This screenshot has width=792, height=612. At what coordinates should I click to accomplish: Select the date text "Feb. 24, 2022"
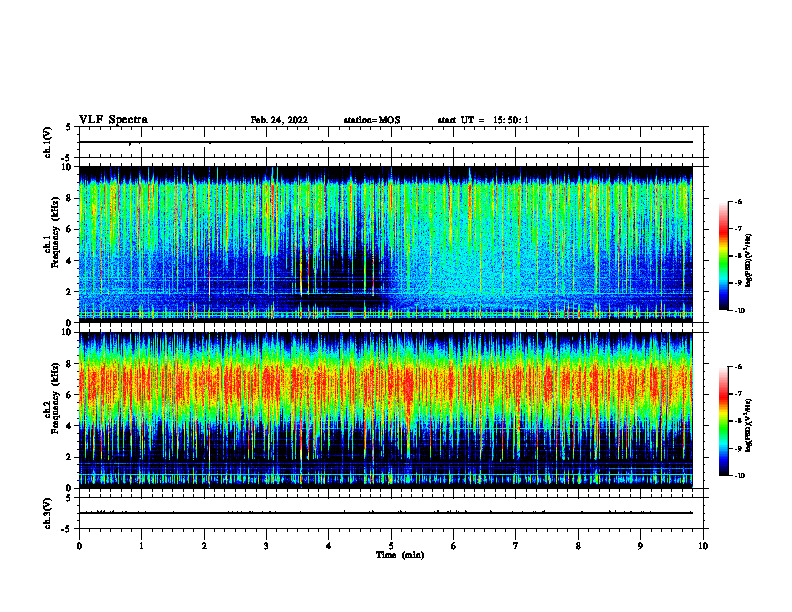coord(279,120)
